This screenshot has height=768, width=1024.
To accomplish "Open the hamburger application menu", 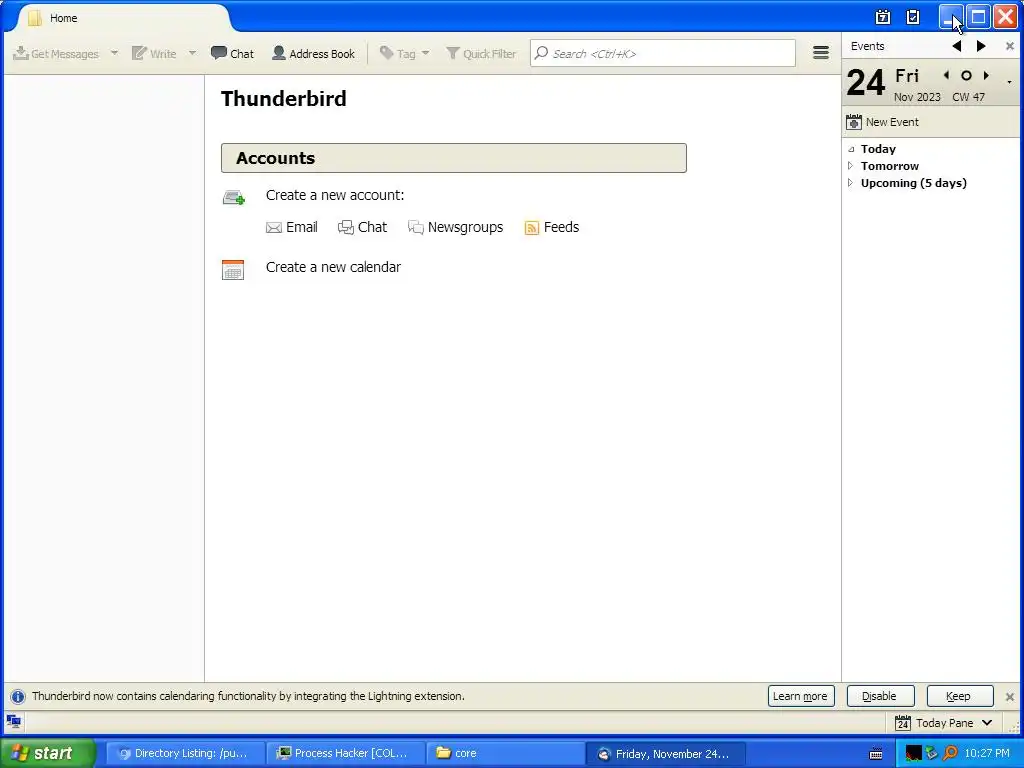I will [821, 53].
